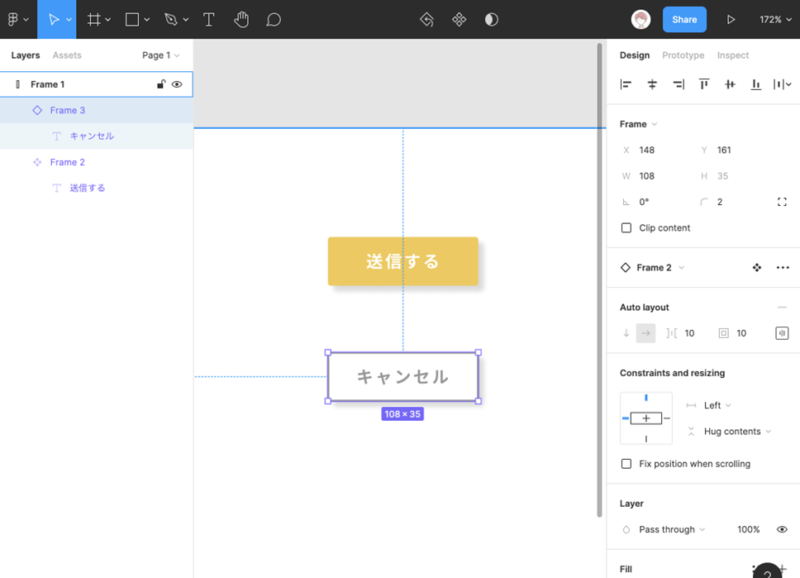Select the Comment tool
800x578 pixels.
click(x=273, y=19)
